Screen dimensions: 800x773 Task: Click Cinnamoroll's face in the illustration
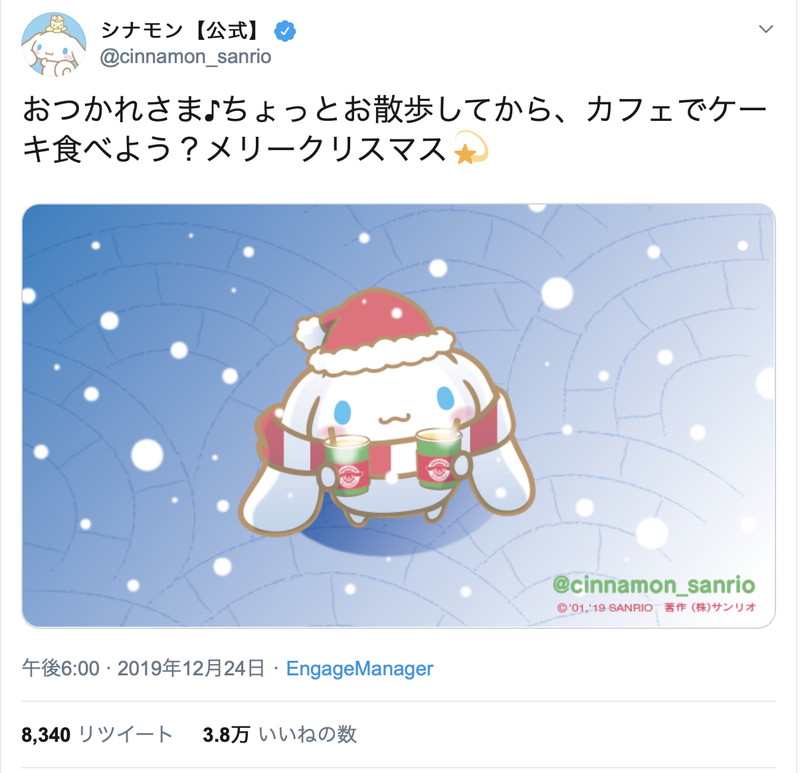(x=392, y=403)
